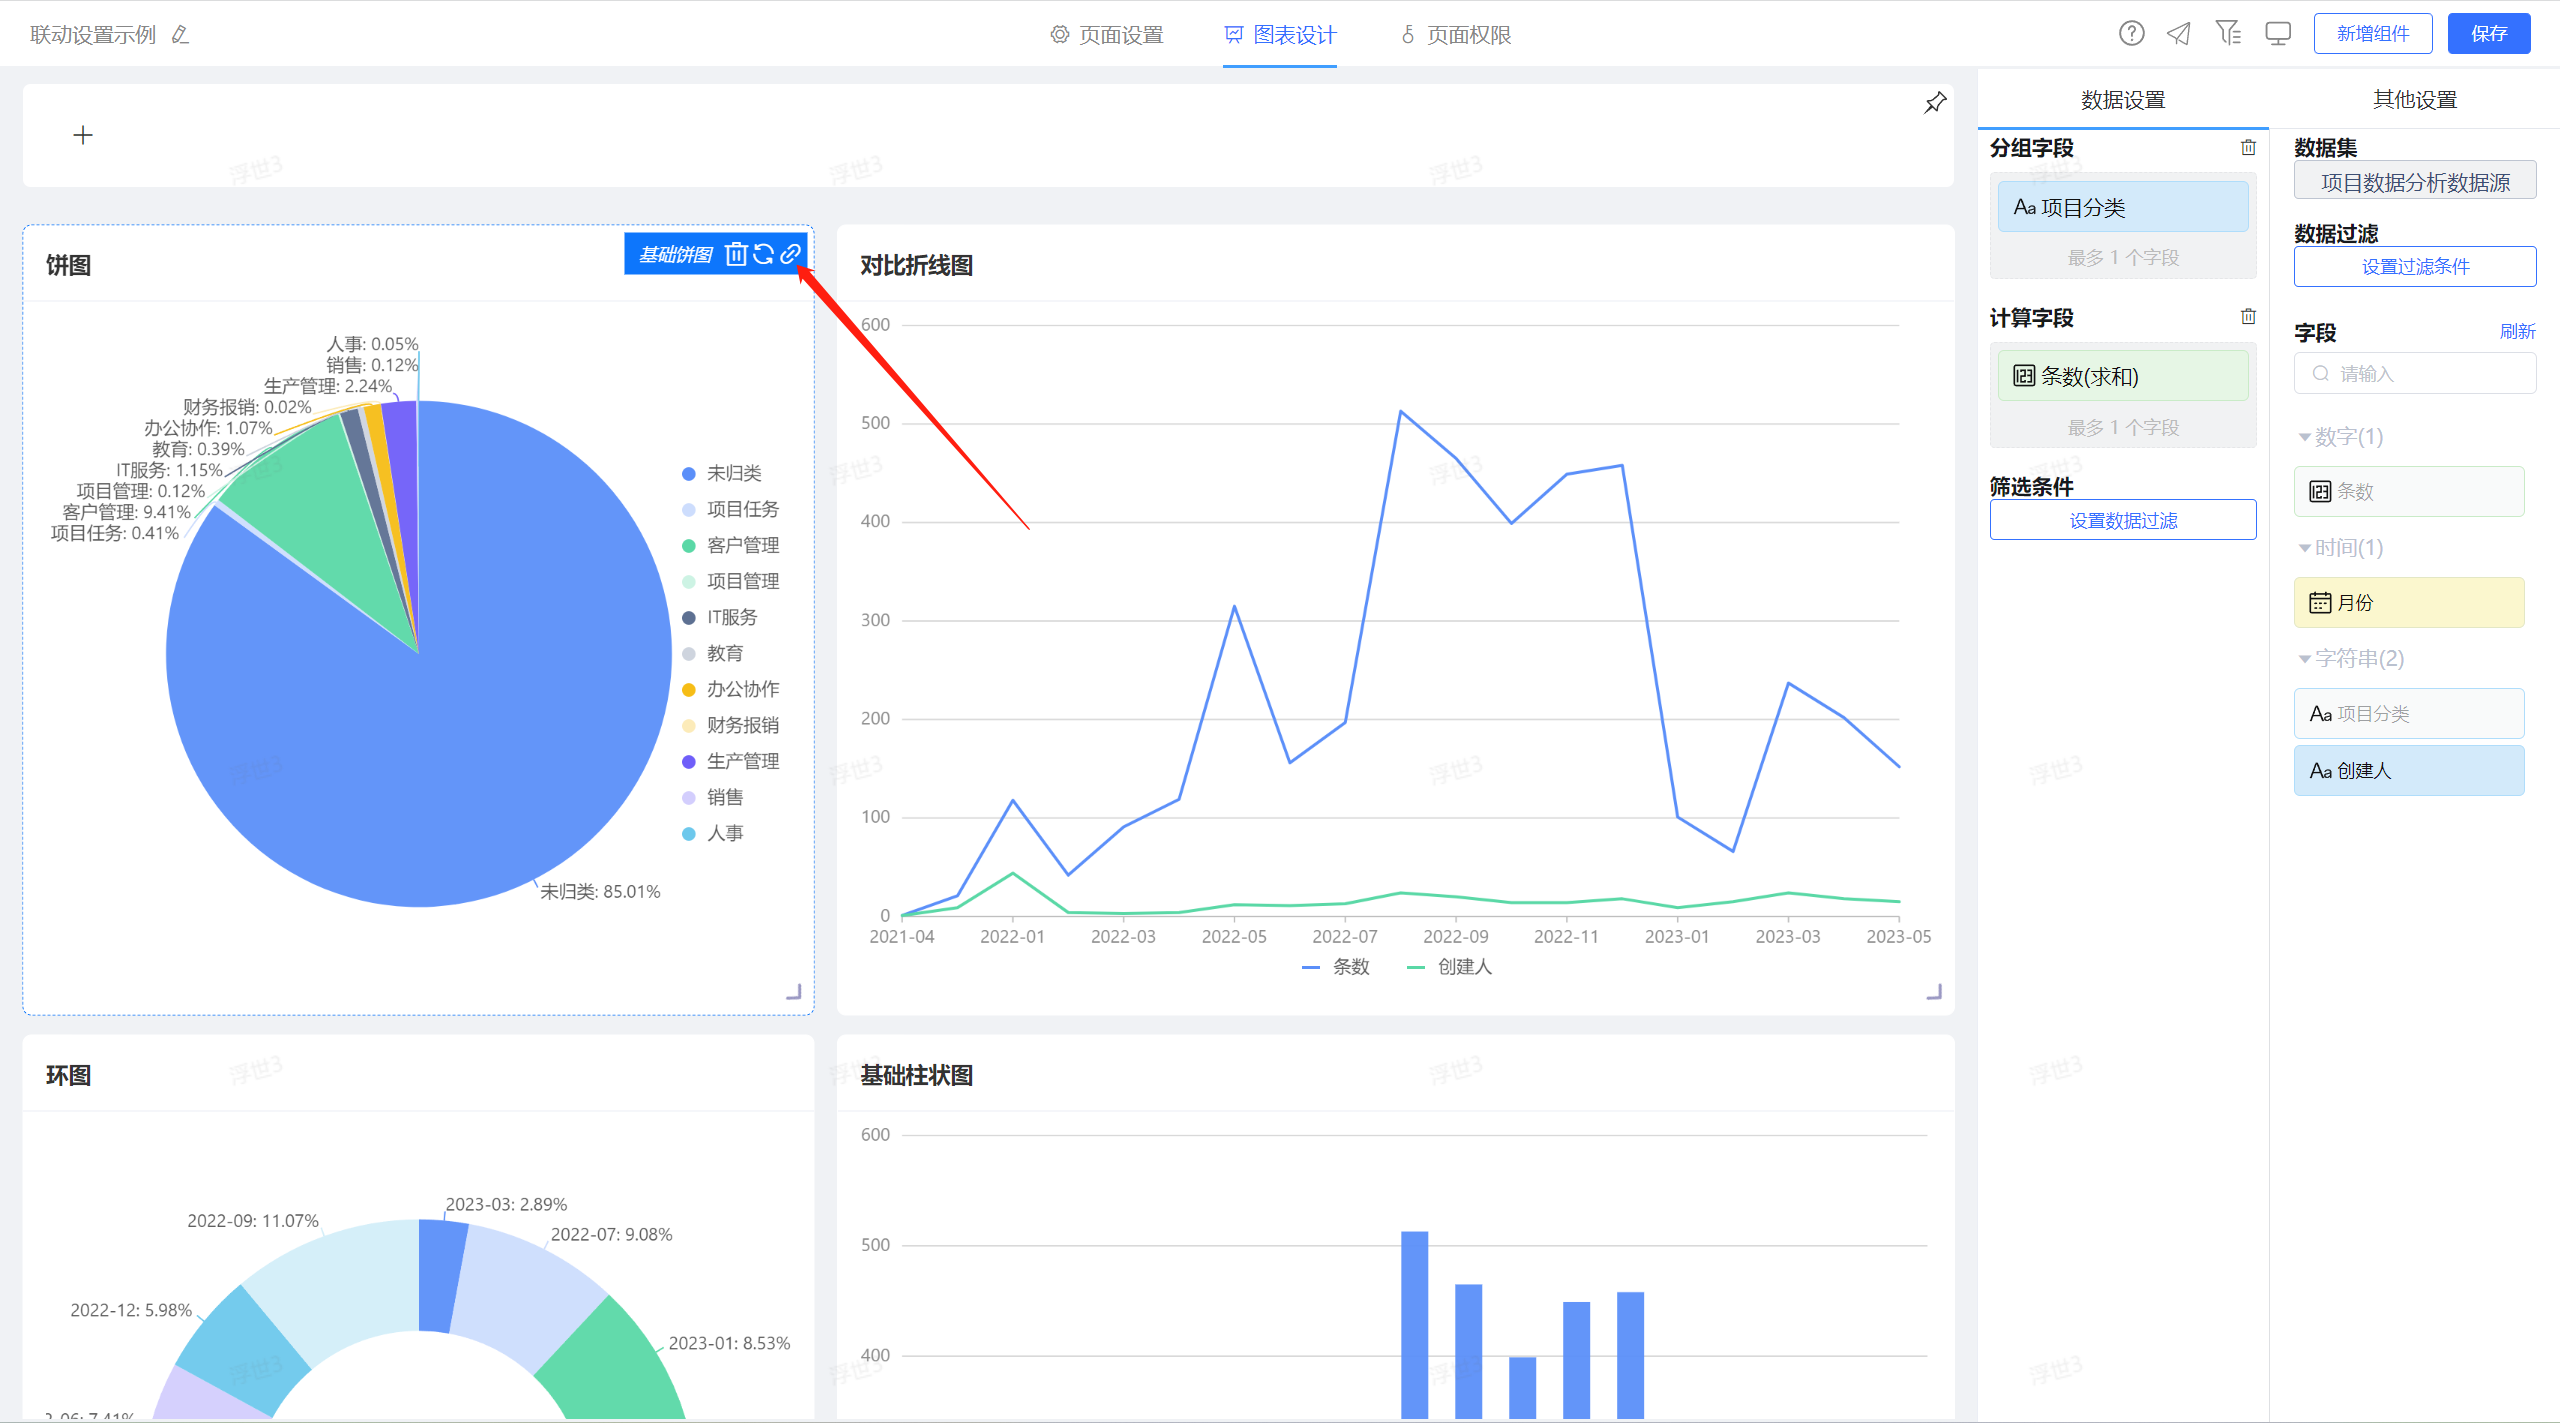Image resolution: width=2560 pixels, height=1423 pixels.
Task: Open the filter settings funnel icon
Action: point(2228,34)
